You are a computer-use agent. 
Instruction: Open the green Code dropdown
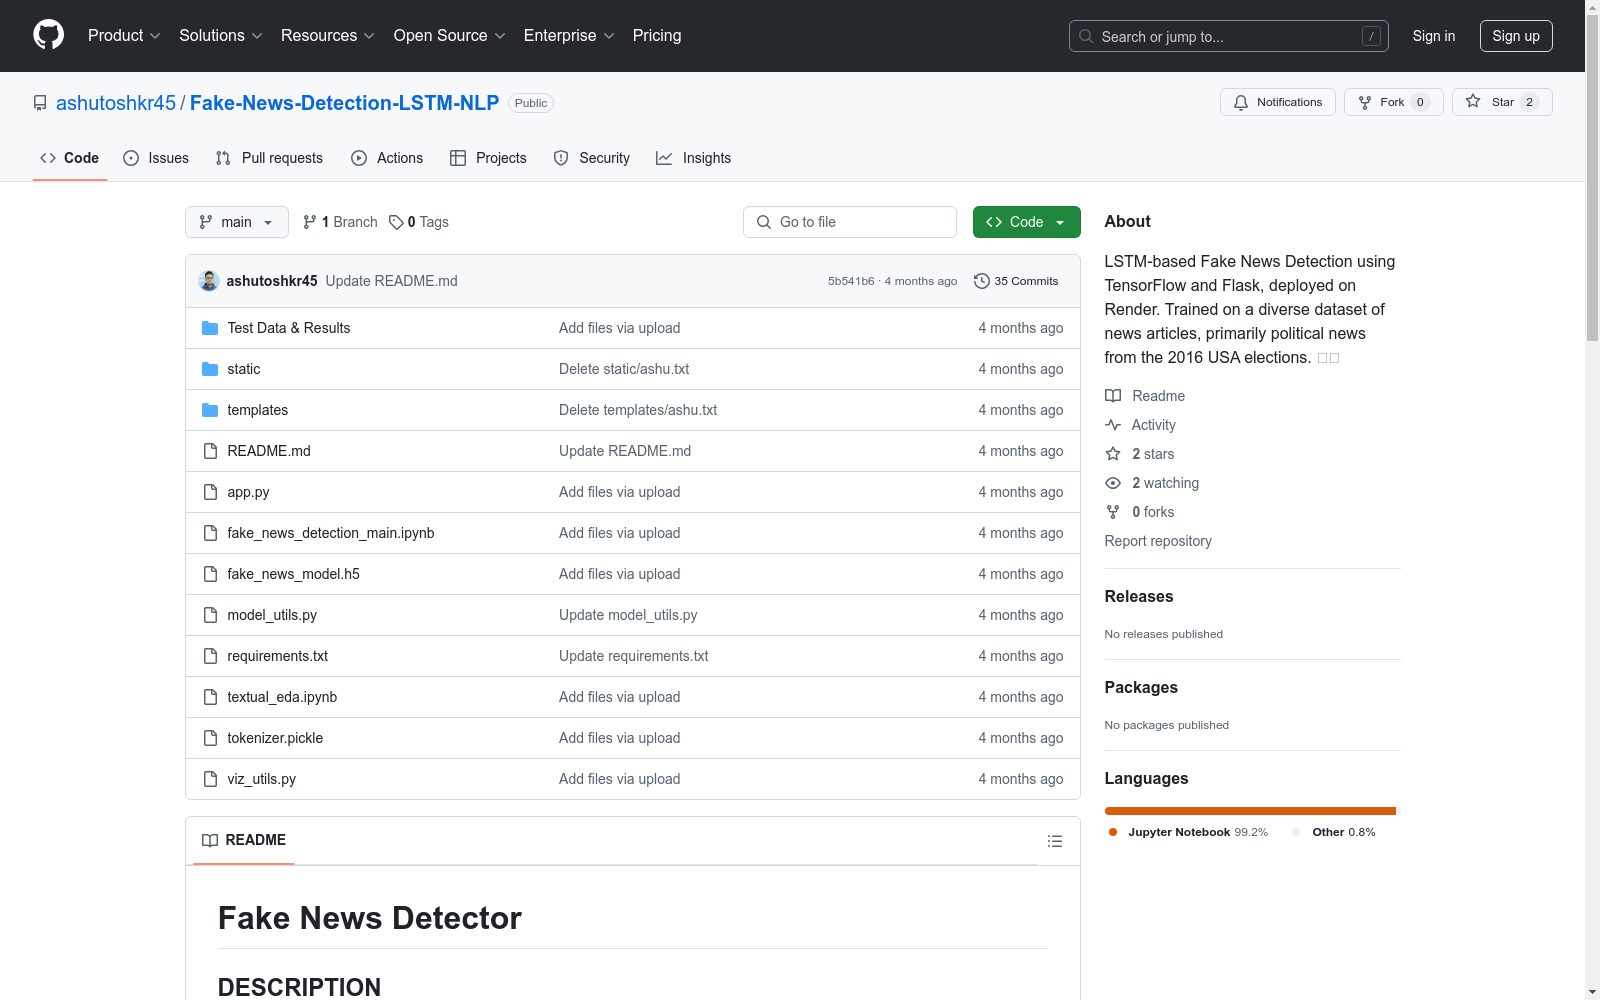(1026, 222)
